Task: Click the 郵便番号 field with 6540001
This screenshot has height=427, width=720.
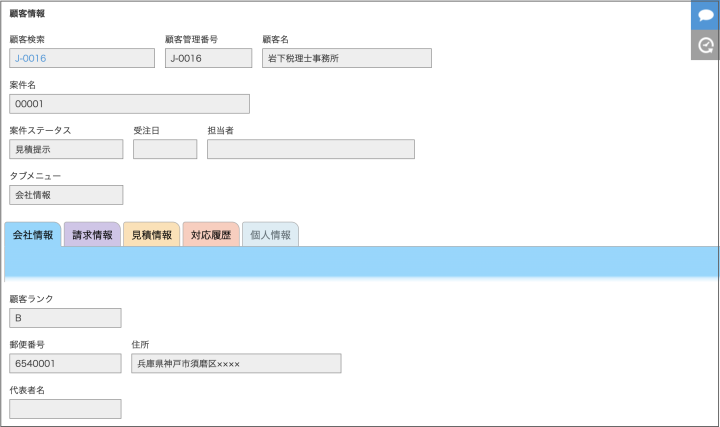Action: click(65, 363)
